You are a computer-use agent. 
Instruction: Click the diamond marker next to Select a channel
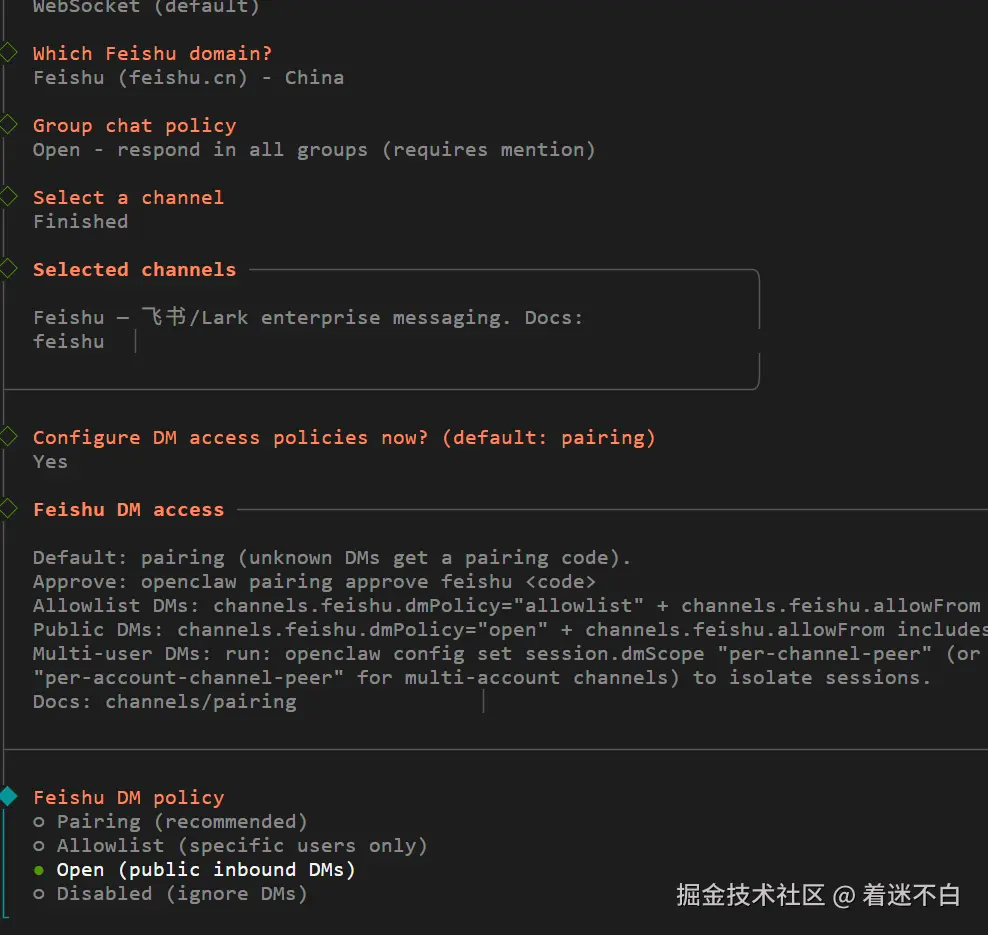coord(8,197)
